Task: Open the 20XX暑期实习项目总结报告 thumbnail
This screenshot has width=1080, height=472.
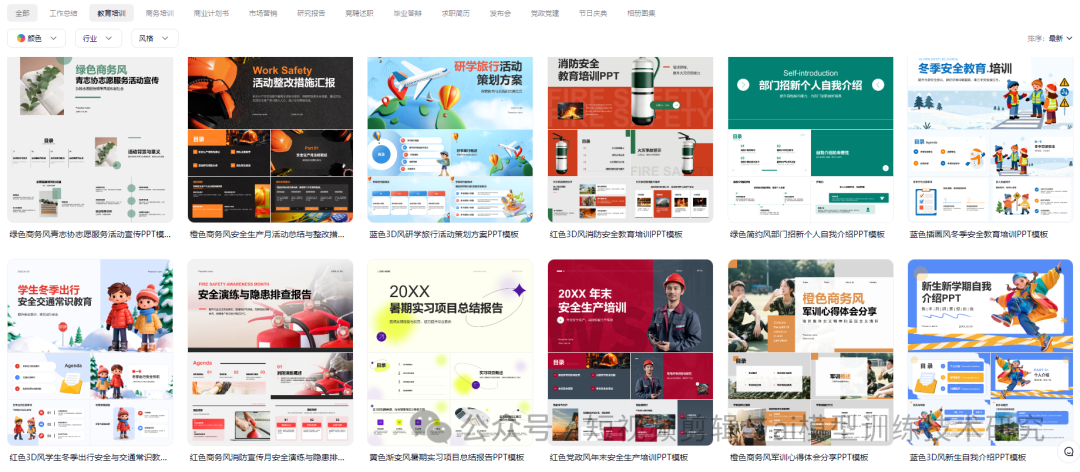Action: [450, 352]
